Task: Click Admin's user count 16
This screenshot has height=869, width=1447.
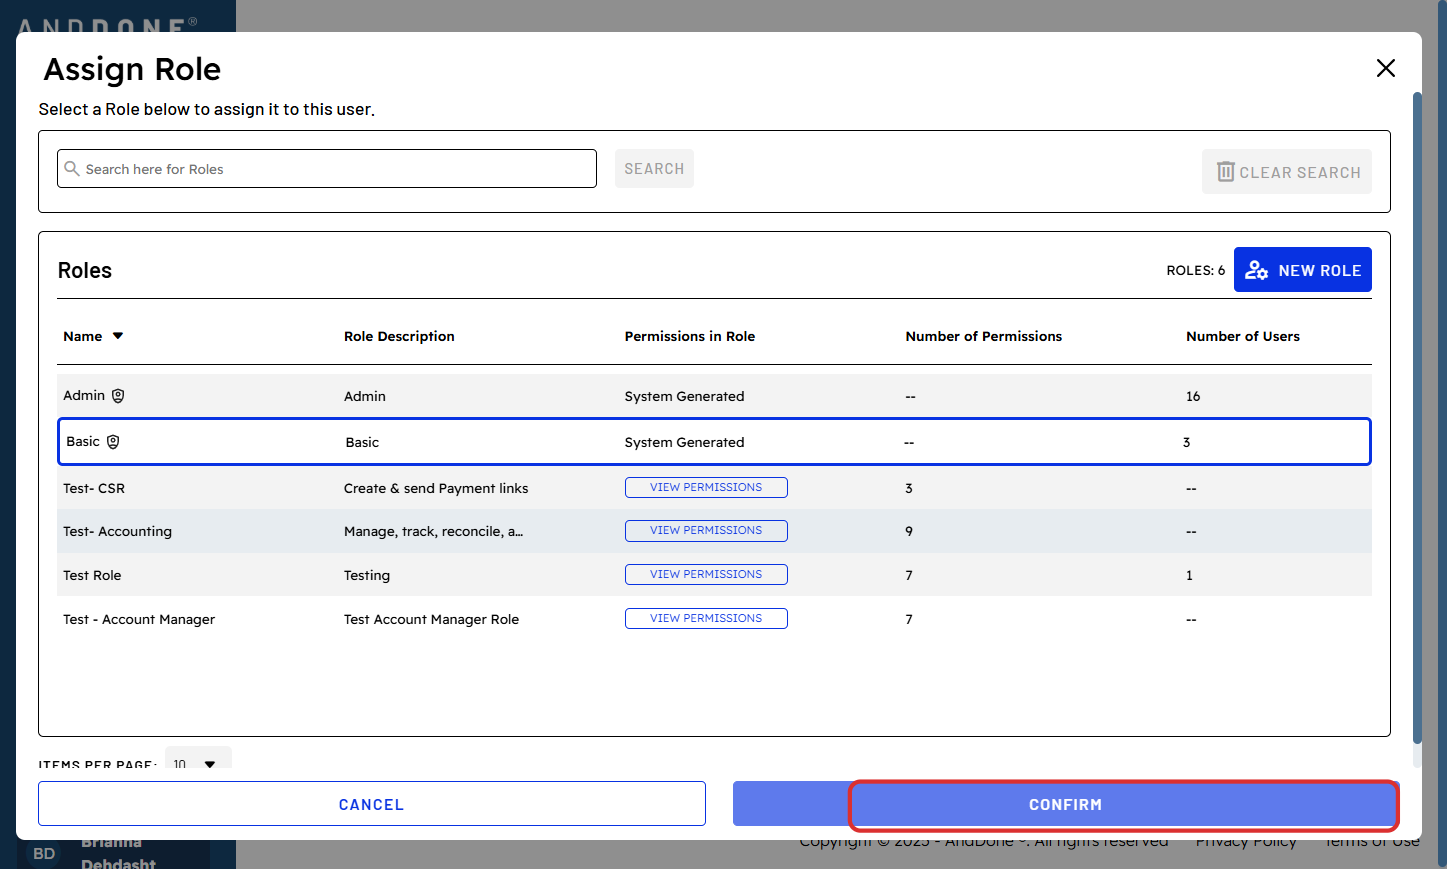Action: (1193, 396)
